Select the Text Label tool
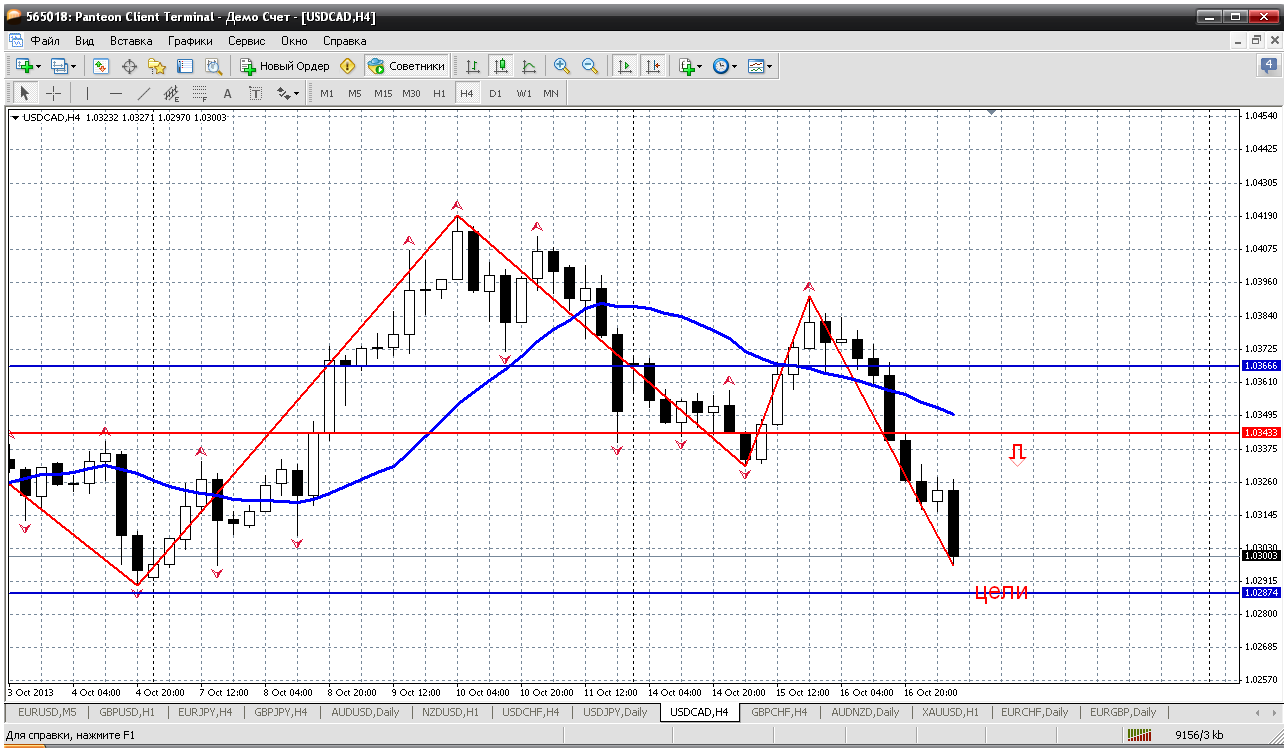 coord(256,93)
